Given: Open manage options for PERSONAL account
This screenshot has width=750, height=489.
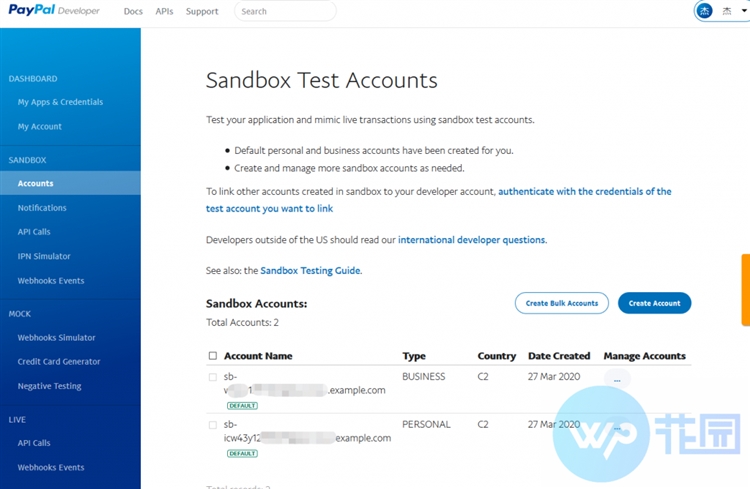Looking at the screenshot, I should coord(617,427).
